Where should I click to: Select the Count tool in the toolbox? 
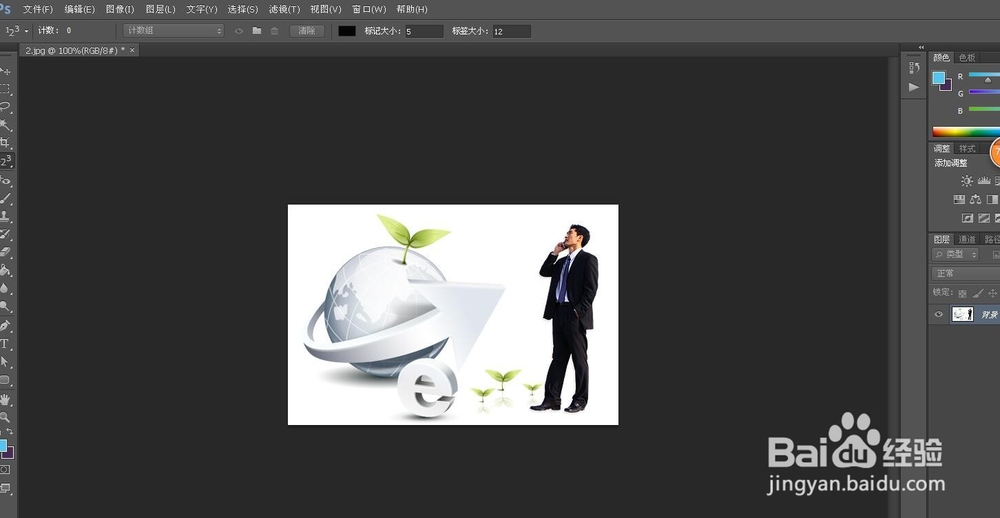point(5,160)
